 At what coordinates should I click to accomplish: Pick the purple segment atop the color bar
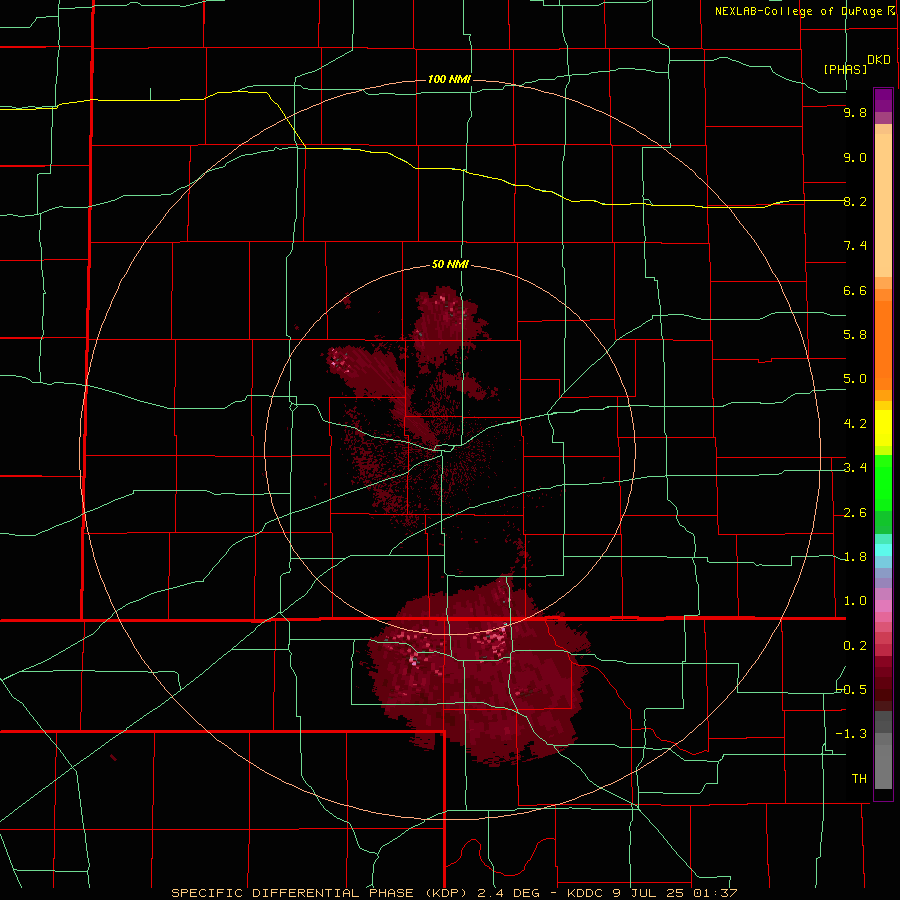click(883, 100)
